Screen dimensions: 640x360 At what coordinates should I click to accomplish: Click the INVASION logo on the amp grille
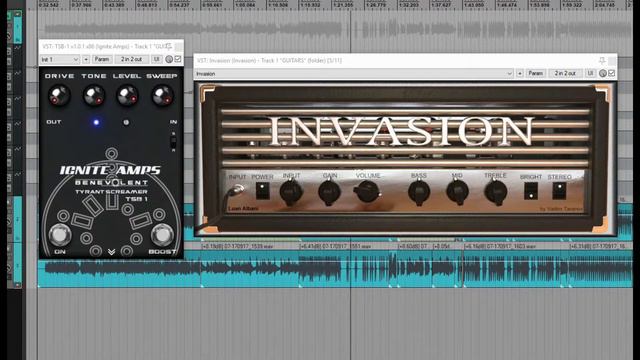402,131
